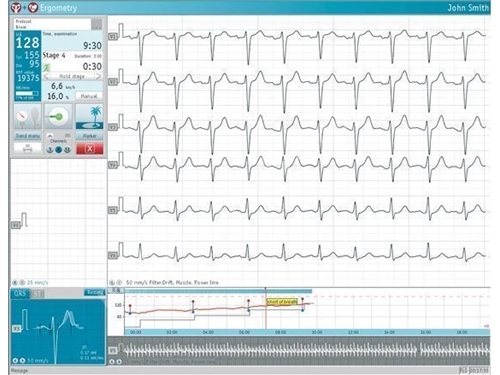Click the lead label in left ECG pane

click(16, 225)
